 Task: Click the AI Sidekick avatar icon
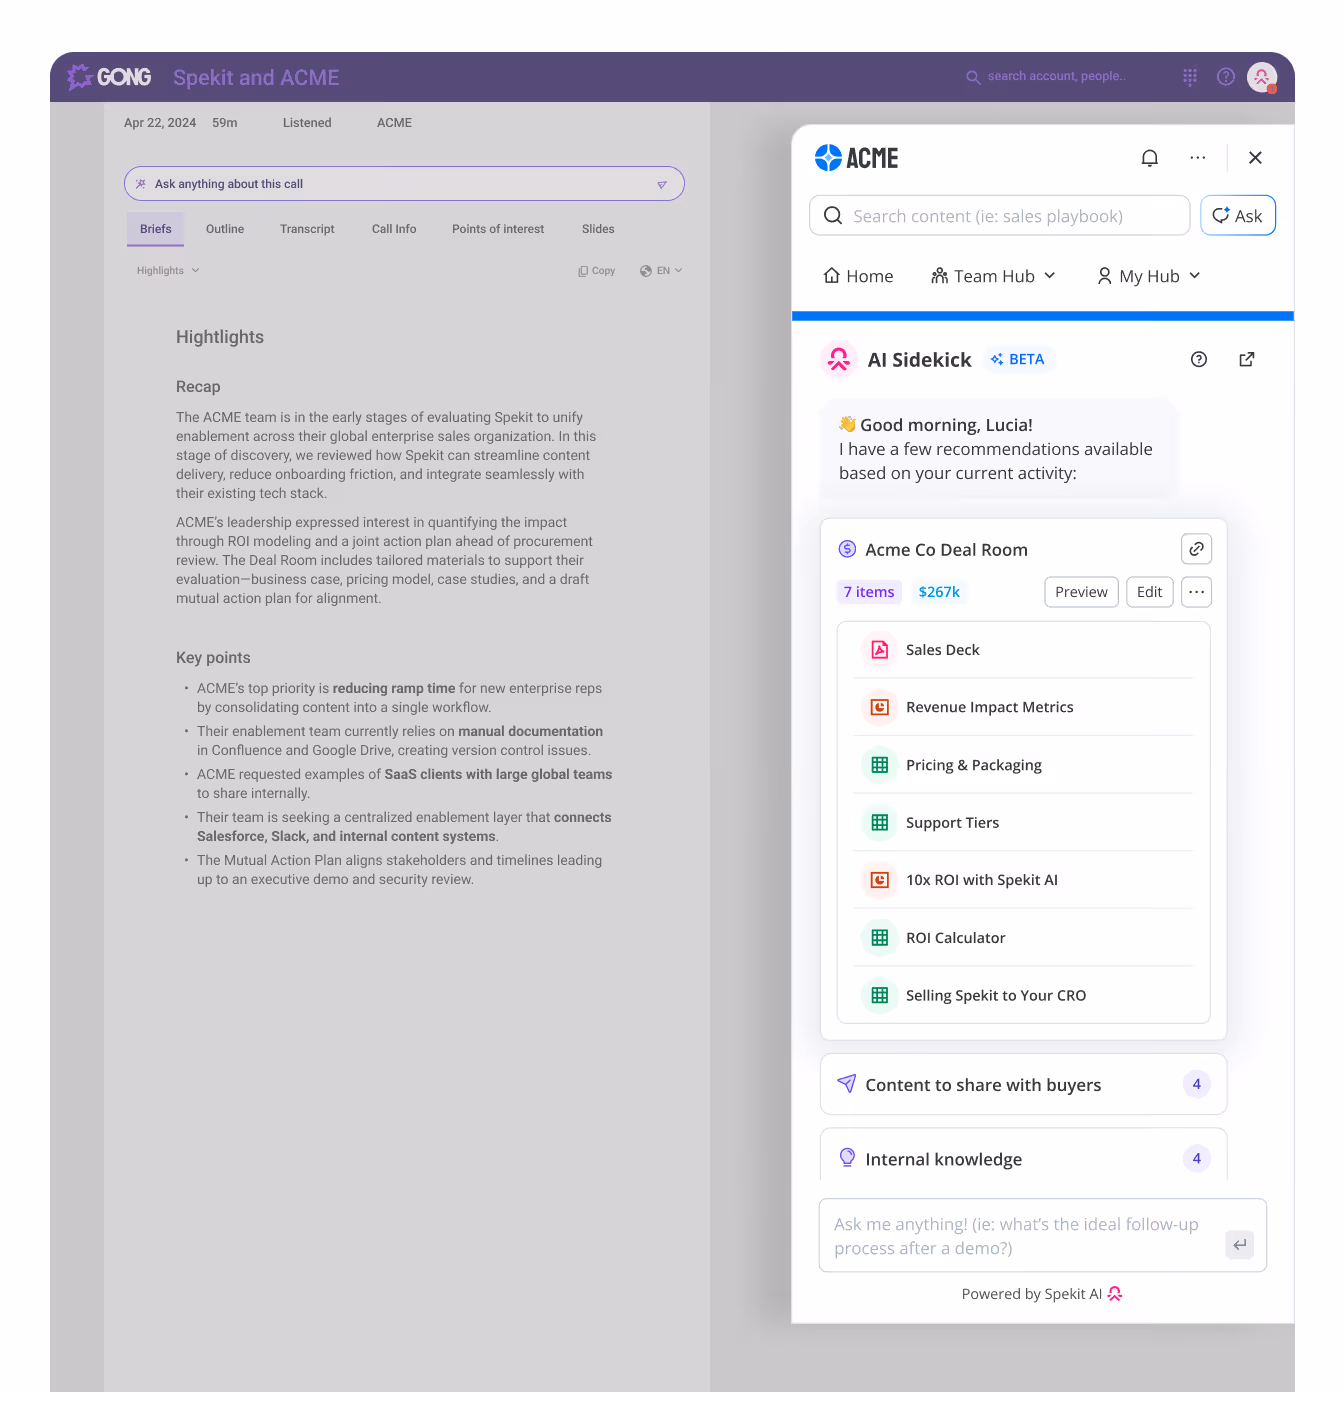[839, 359]
